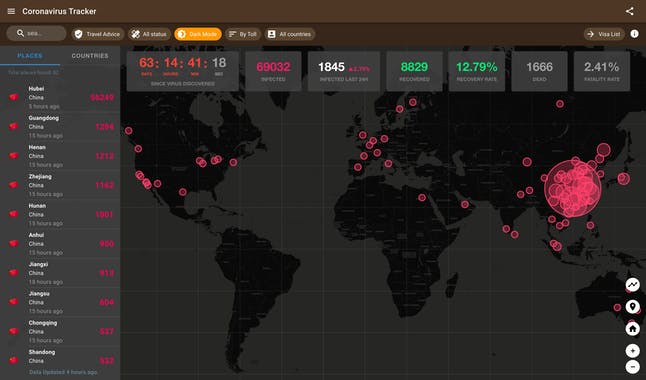The width and height of the screenshot is (646, 380).
Task: Click the All countries contact-card icon
Action: point(272,34)
